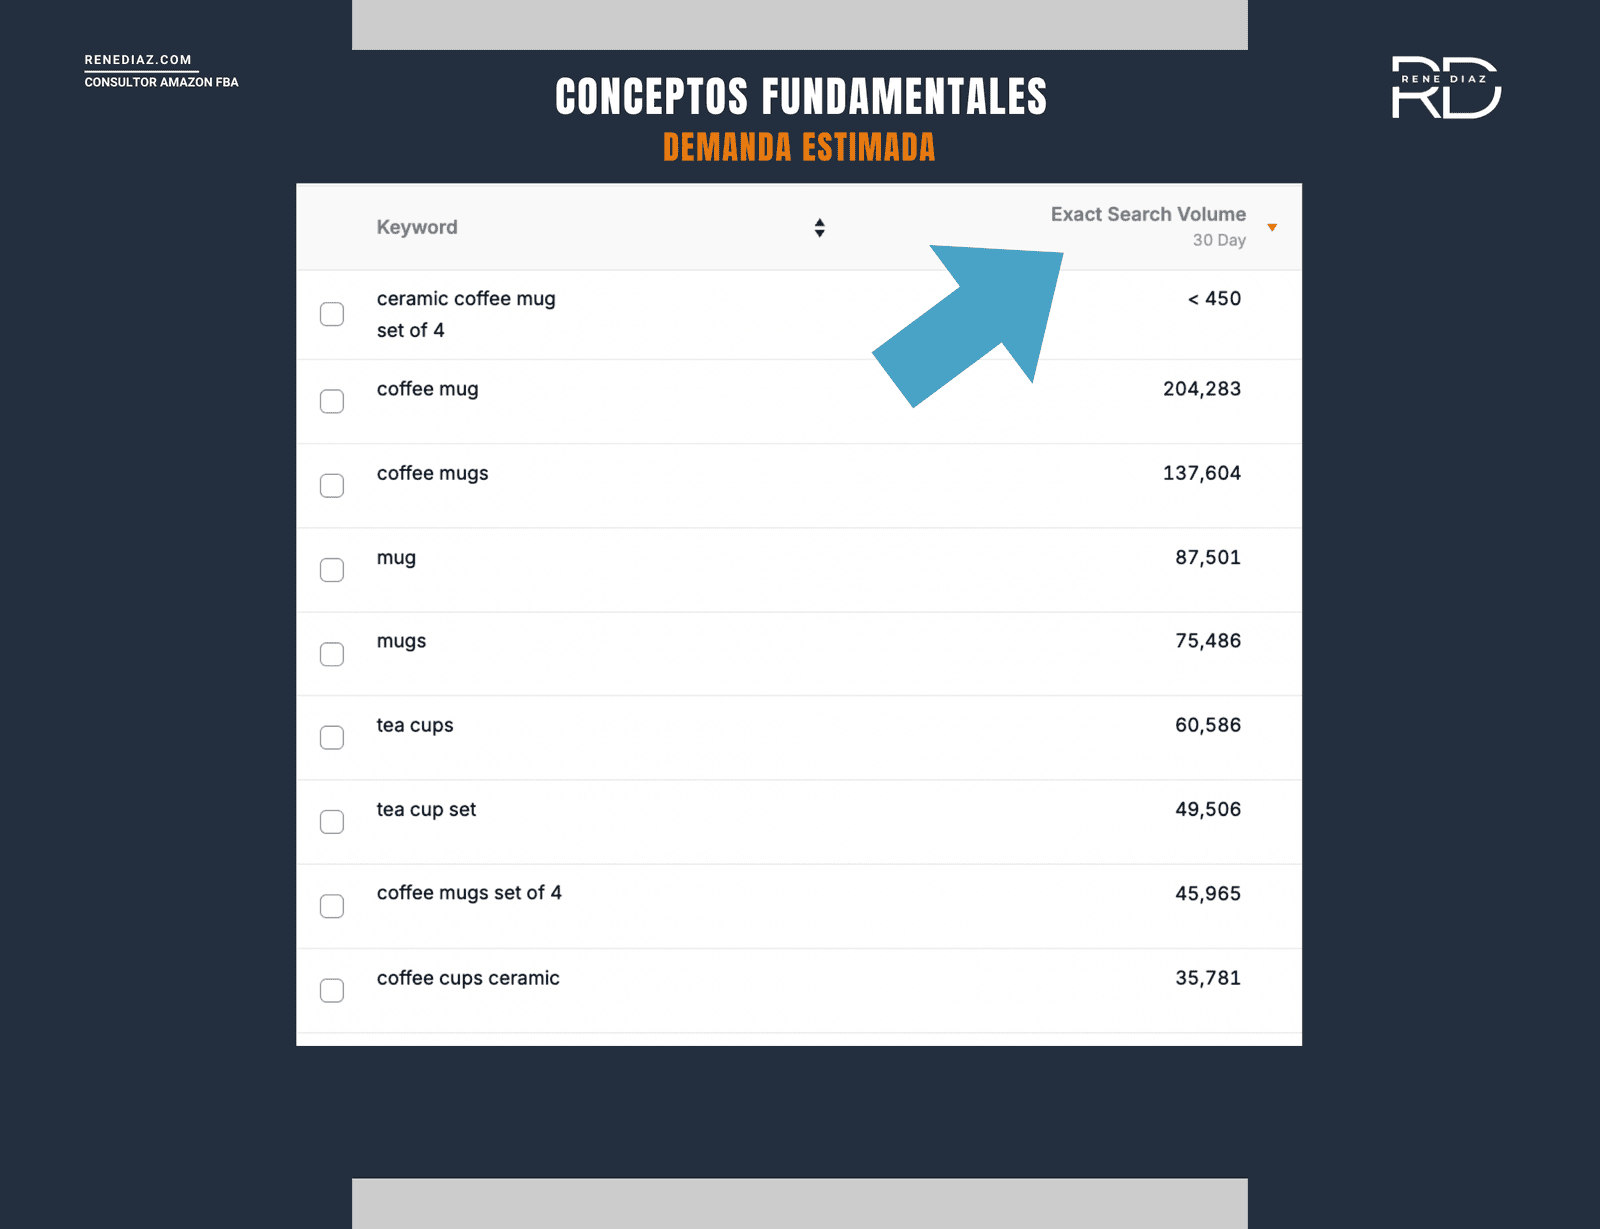Check the 'ceramic coffee mug set of 4' checkbox
The height and width of the screenshot is (1229, 1600).
332,314
